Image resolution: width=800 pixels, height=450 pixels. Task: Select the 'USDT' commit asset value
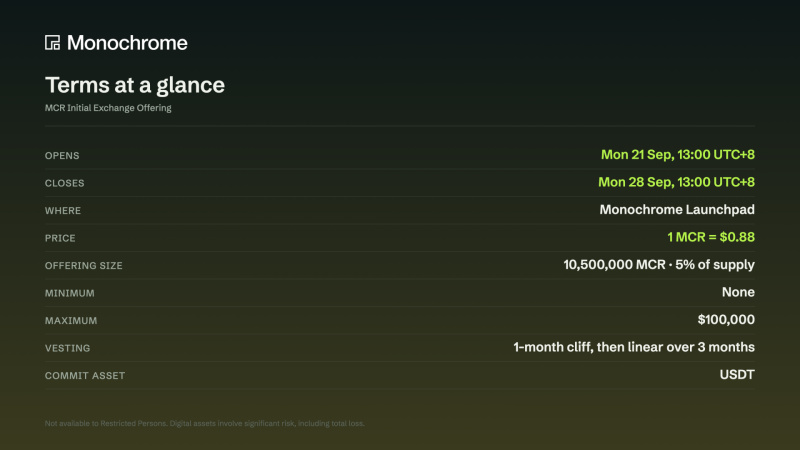click(x=737, y=375)
